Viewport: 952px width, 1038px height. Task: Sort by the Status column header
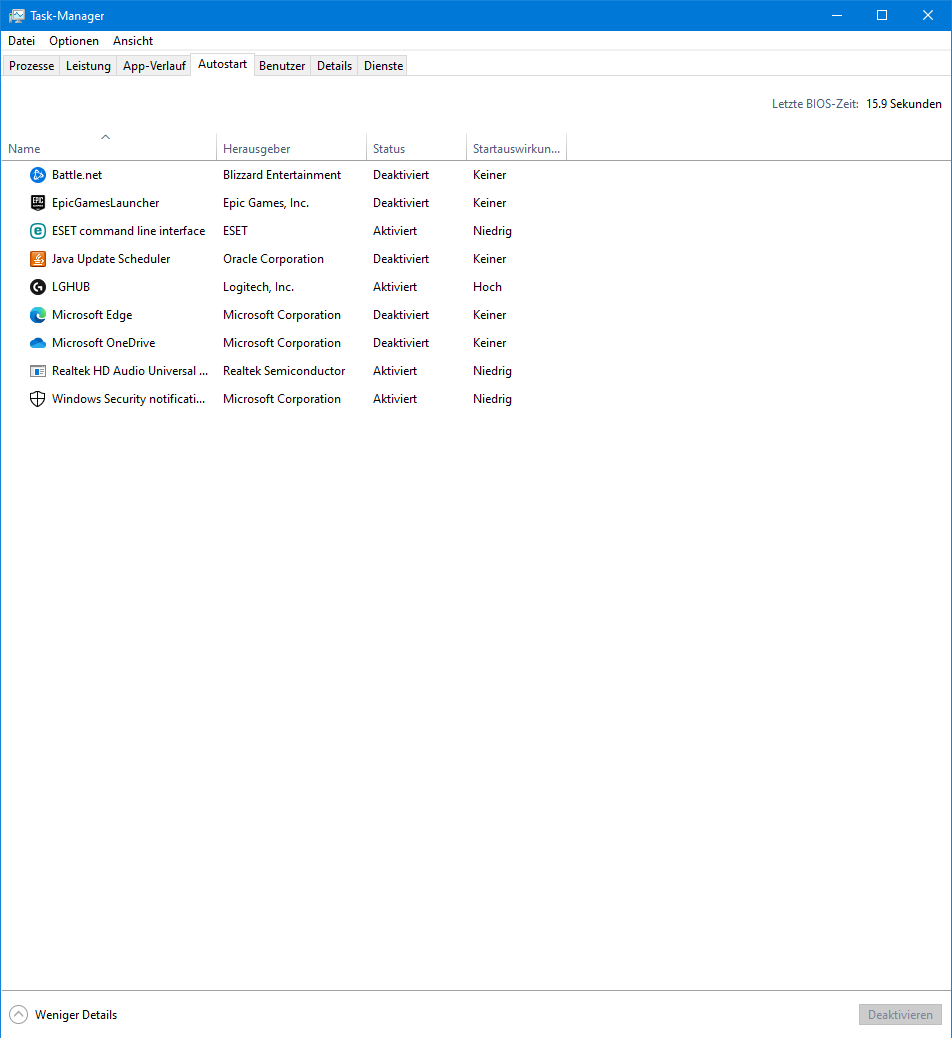click(x=416, y=148)
